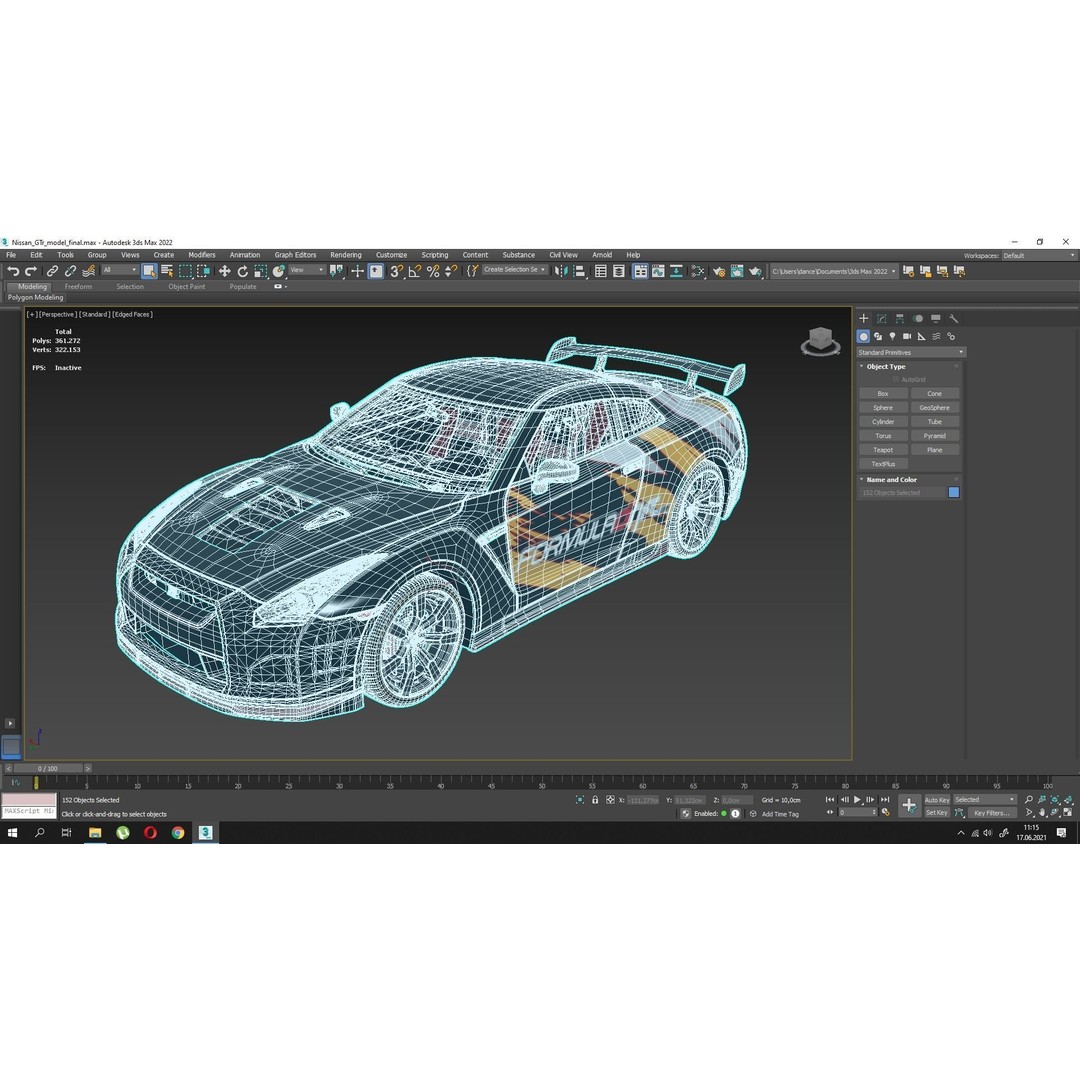Open the All selection filter dropdown
The height and width of the screenshot is (1080, 1080).
point(120,270)
